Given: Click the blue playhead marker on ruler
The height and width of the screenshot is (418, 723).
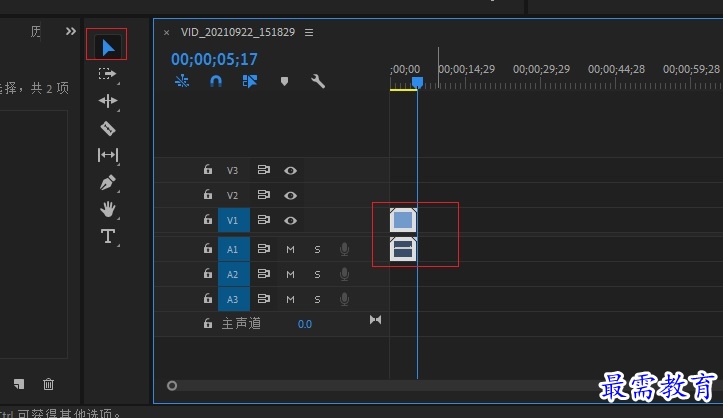Looking at the screenshot, I should [x=417, y=82].
